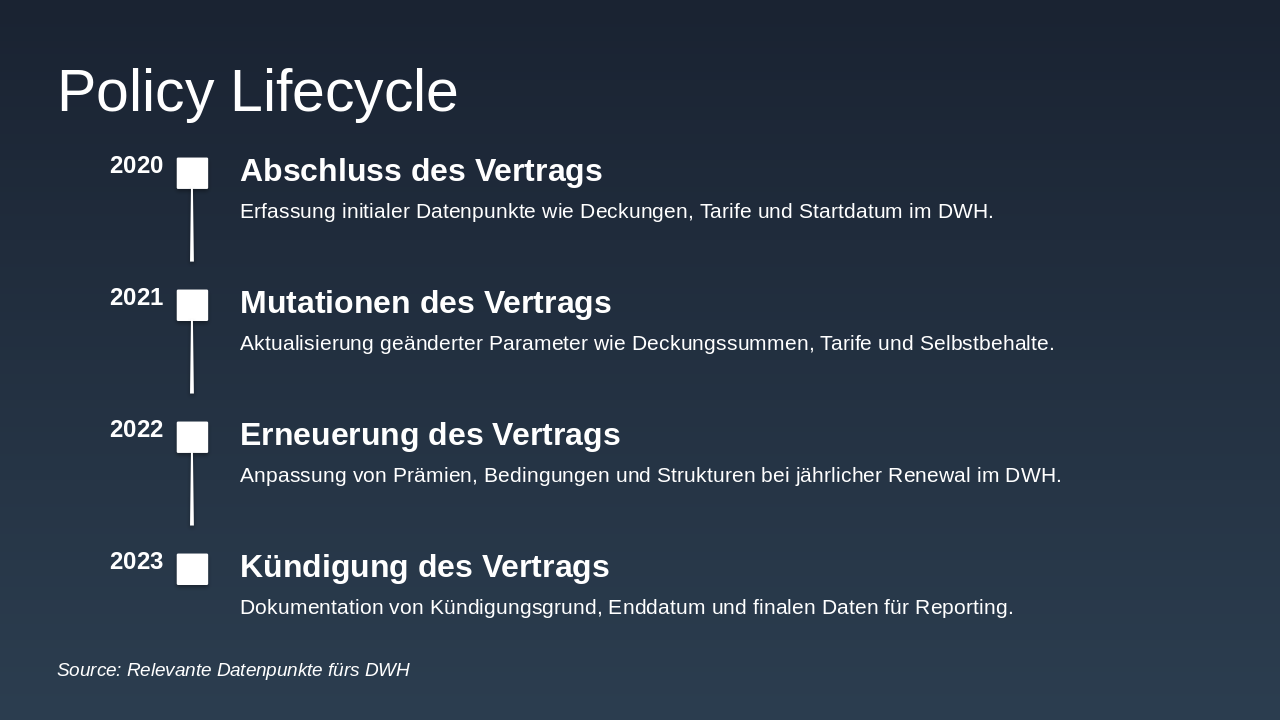Click the "Kündigung des Vertrags" heading

(x=424, y=566)
